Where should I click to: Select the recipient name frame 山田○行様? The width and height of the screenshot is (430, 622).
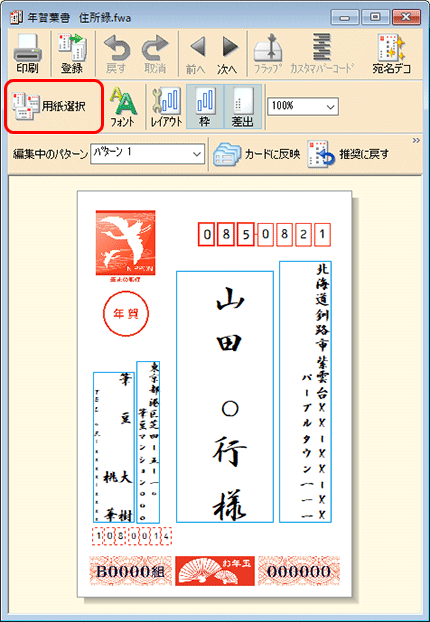[225, 397]
